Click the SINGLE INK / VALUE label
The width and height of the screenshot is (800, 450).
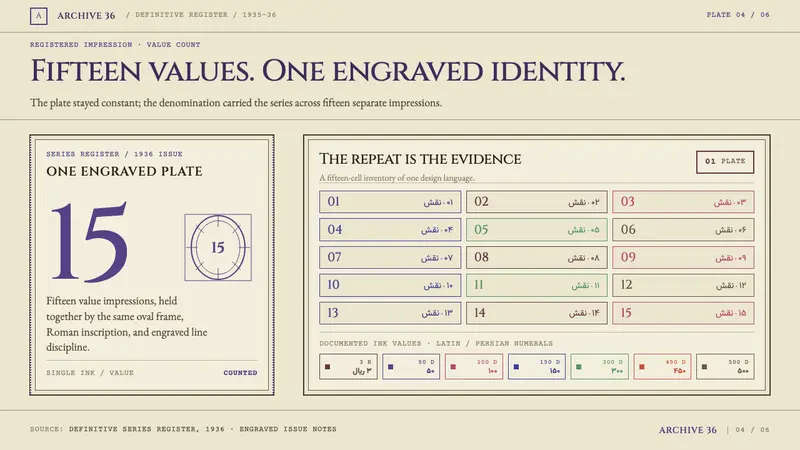(90, 373)
